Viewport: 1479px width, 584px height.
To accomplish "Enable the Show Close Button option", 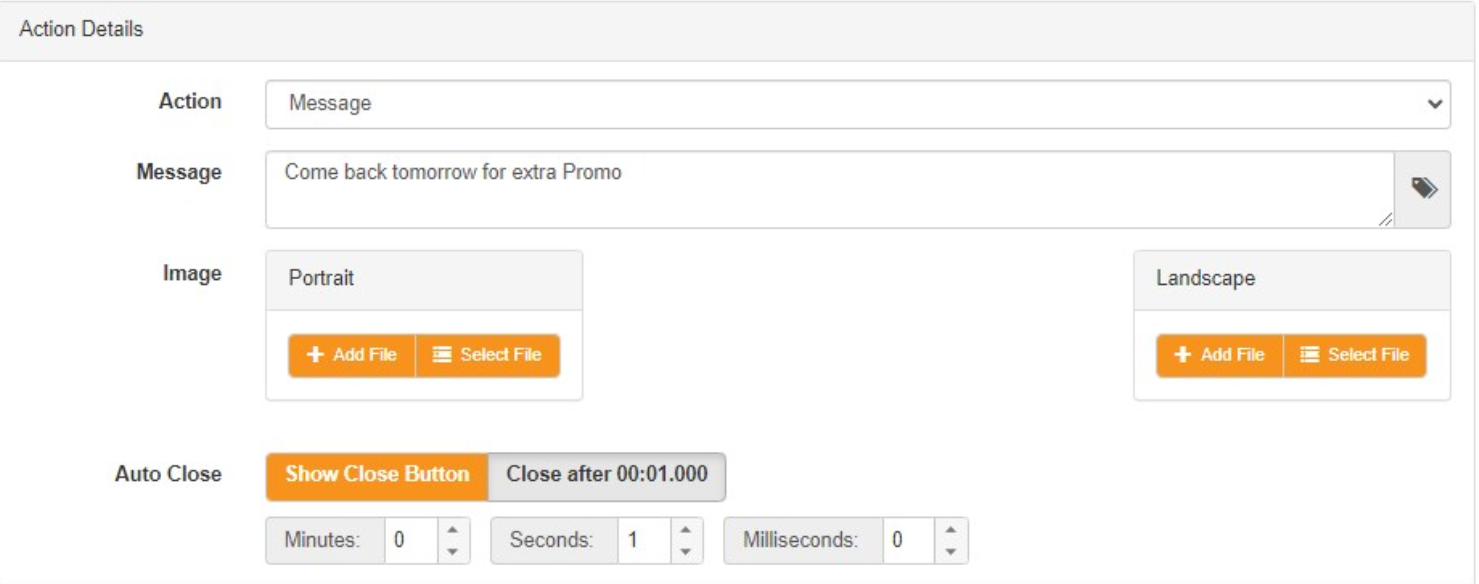I will (377, 475).
